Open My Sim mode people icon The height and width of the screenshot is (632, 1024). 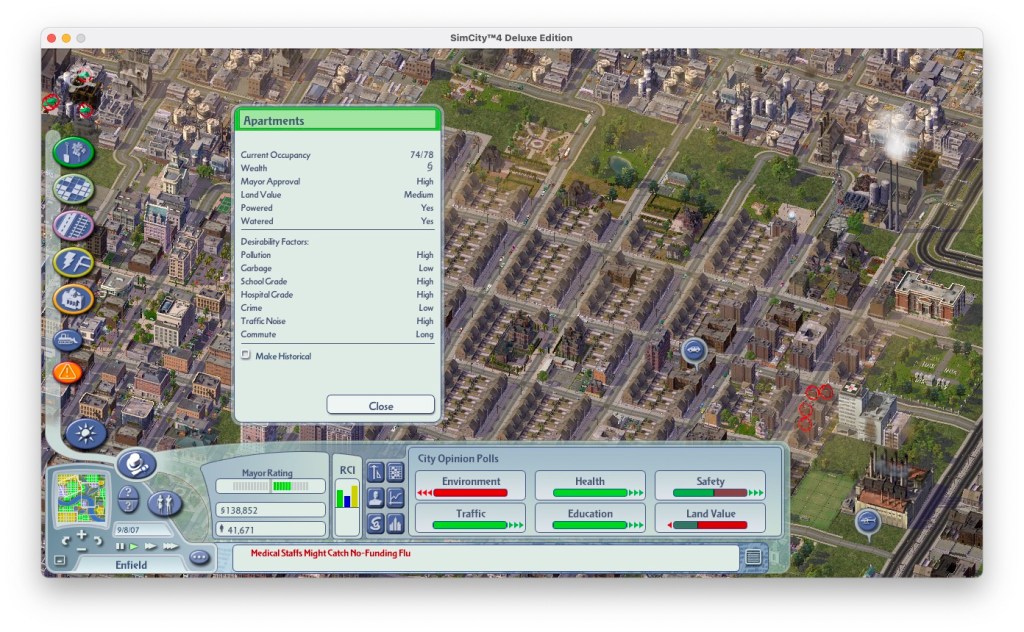click(x=164, y=503)
